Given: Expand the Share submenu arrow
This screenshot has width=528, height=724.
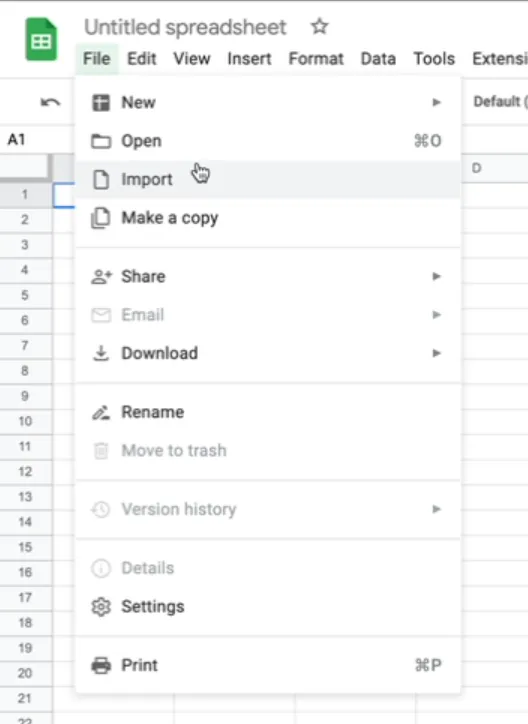Looking at the screenshot, I should (436, 276).
